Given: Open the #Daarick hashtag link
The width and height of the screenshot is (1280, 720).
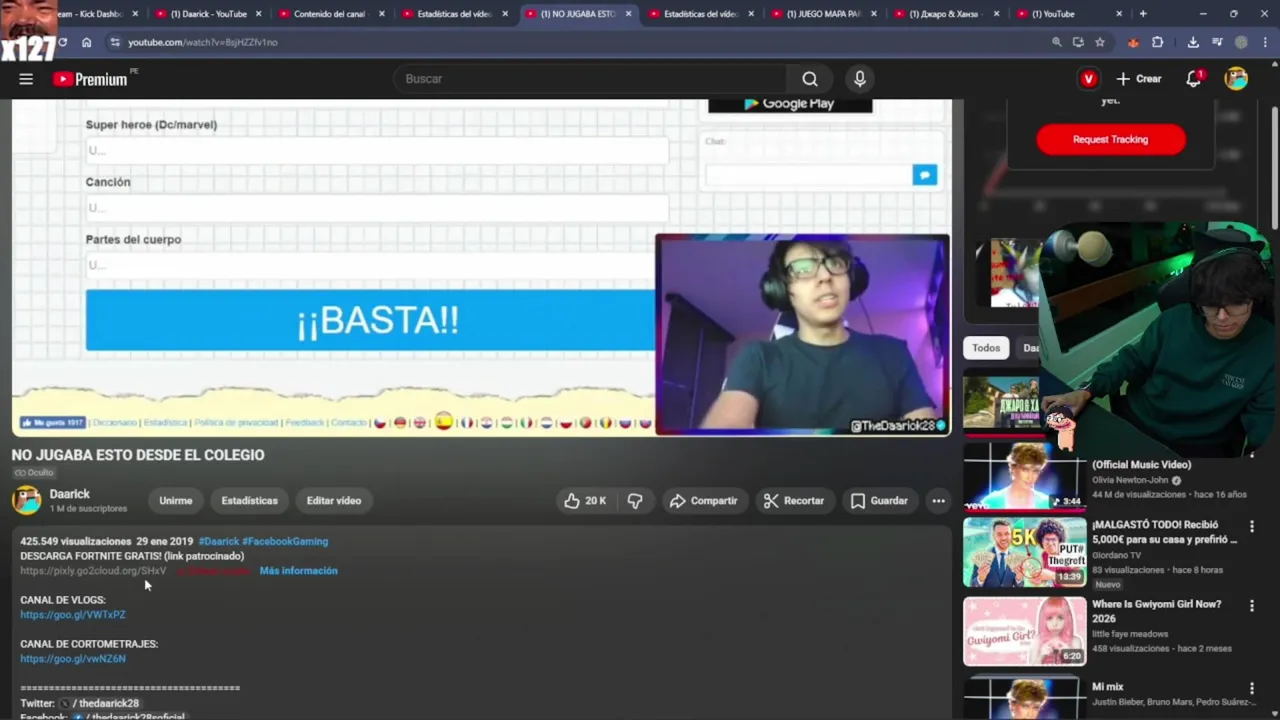Looking at the screenshot, I should point(218,541).
